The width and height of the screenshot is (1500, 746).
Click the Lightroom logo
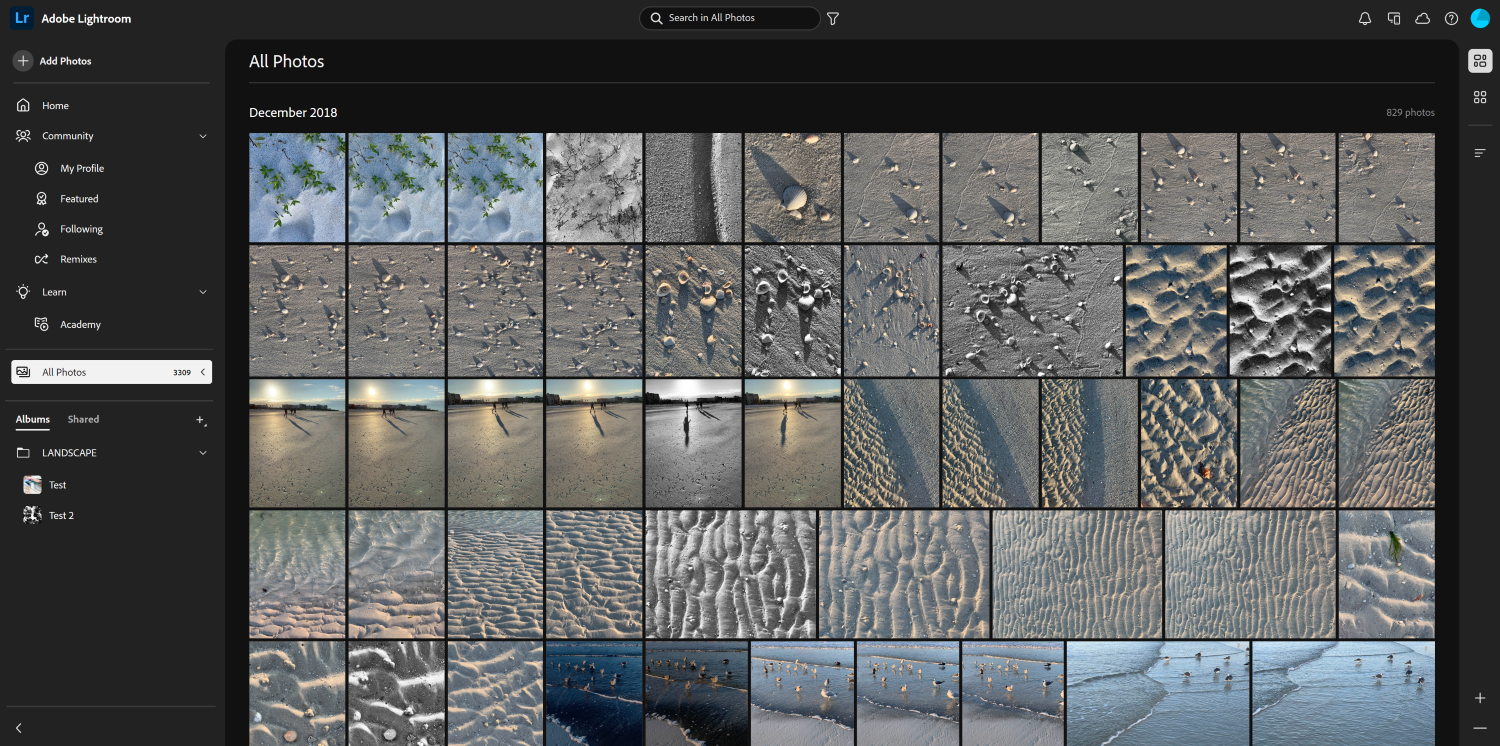(x=20, y=17)
